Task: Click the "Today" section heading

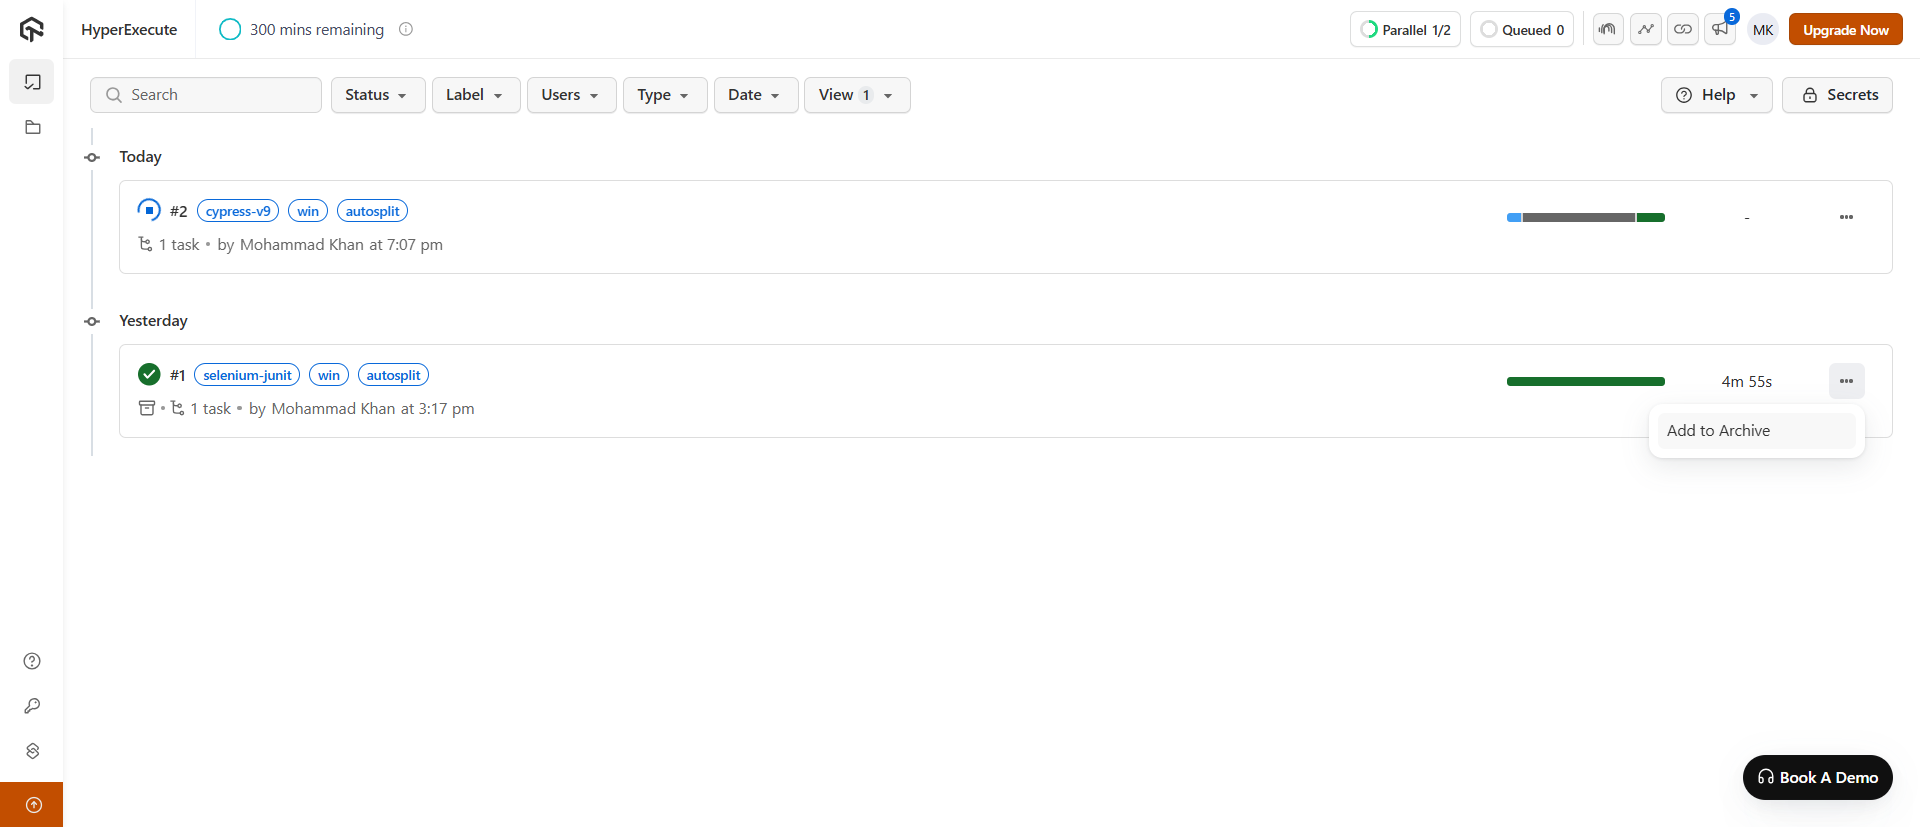Action: (x=140, y=157)
